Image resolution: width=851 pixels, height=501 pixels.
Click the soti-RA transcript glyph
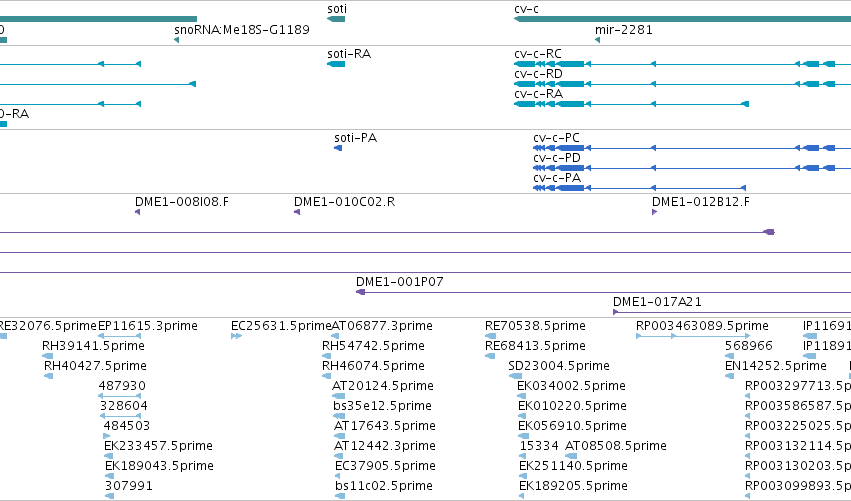tap(336, 64)
